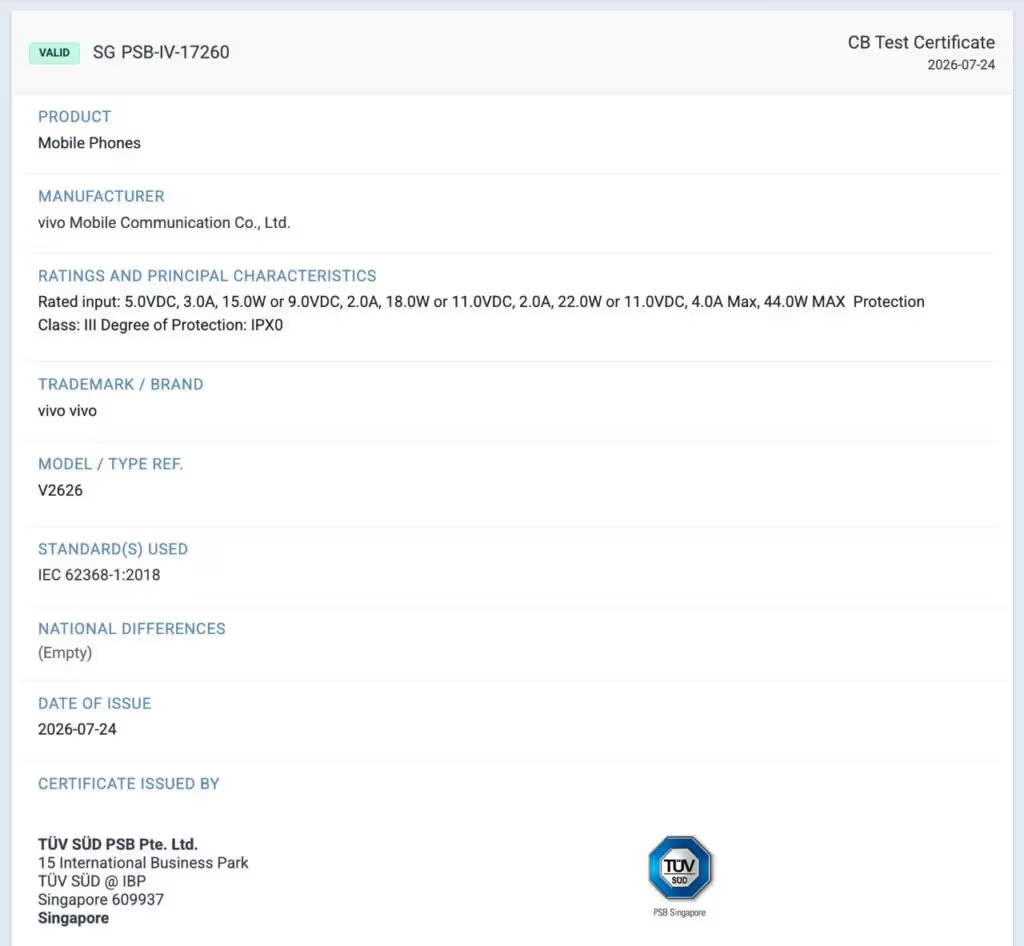Click Class III Degree of Protection IPX0 line
The height and width of the screenshot is (946, 1024).
point(160,325)
